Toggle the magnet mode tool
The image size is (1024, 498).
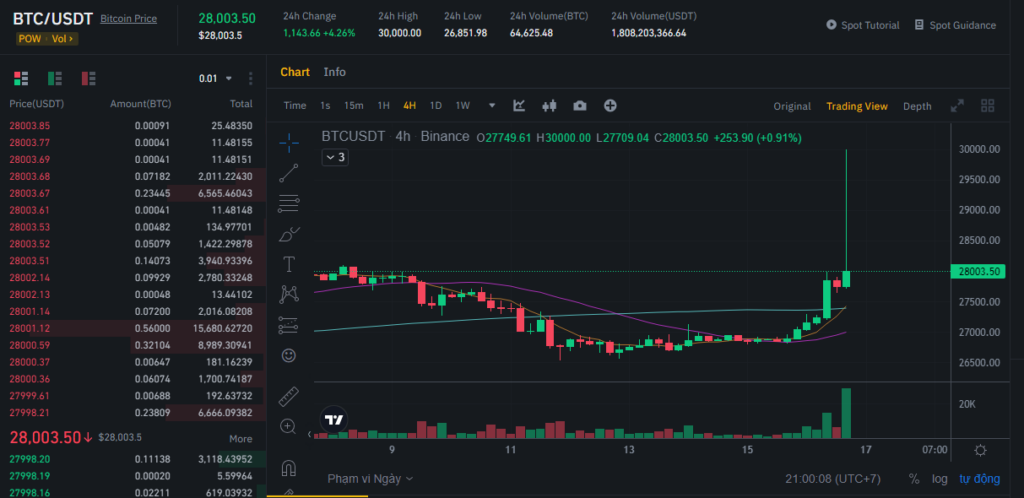pyautogui.click(x=289, y=468)
